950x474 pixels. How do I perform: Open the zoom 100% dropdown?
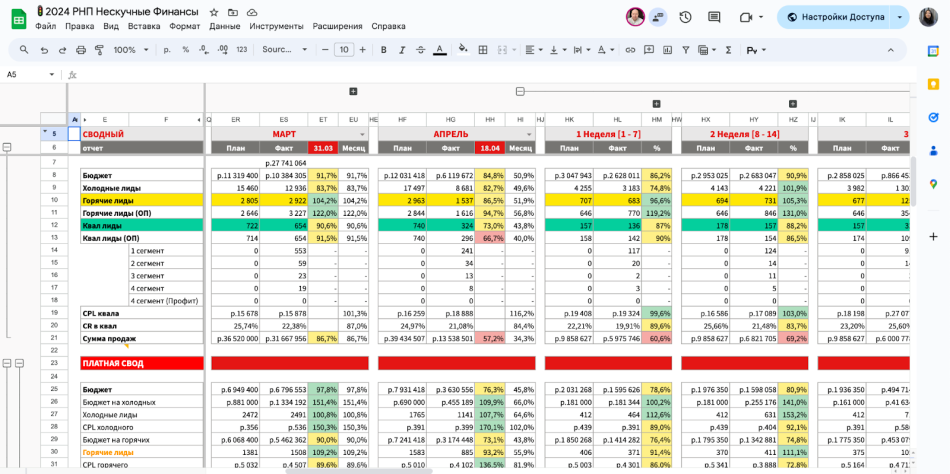pos(130,50)
